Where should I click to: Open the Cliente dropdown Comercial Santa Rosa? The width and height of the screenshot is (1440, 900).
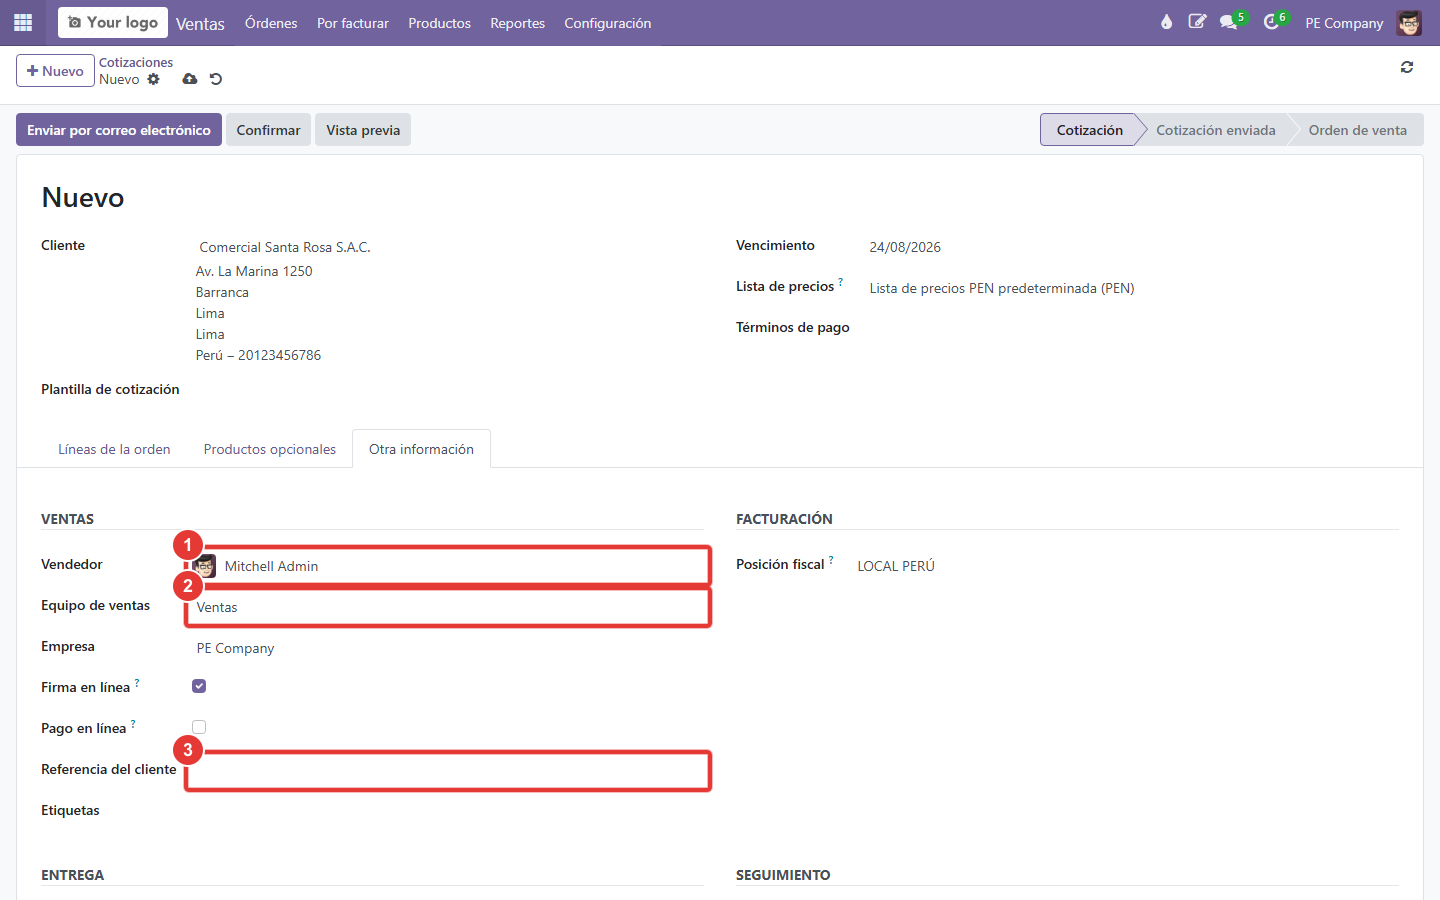(449, 247)
